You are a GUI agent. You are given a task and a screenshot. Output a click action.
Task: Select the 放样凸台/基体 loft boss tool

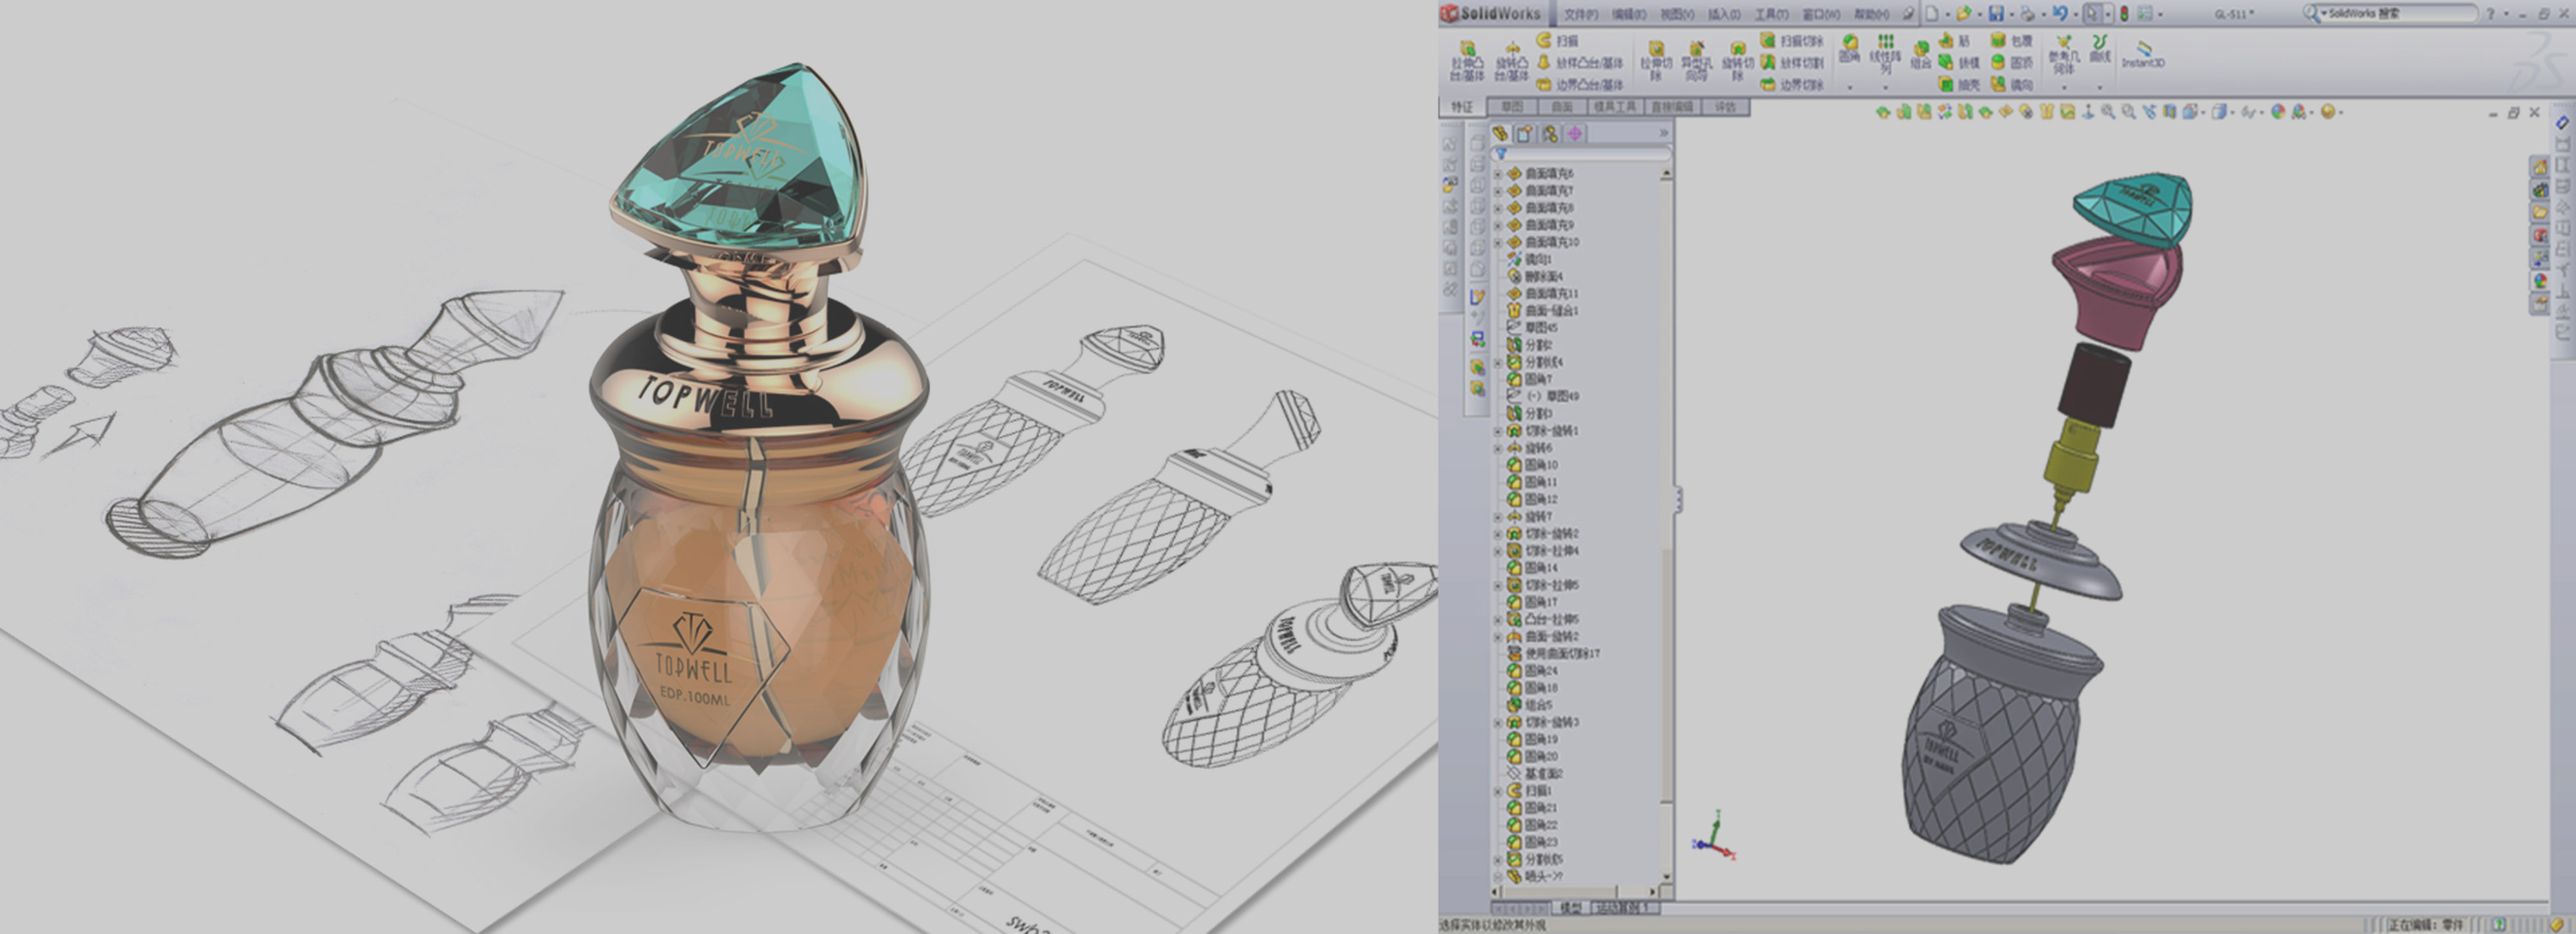[x=1580, y=62]
